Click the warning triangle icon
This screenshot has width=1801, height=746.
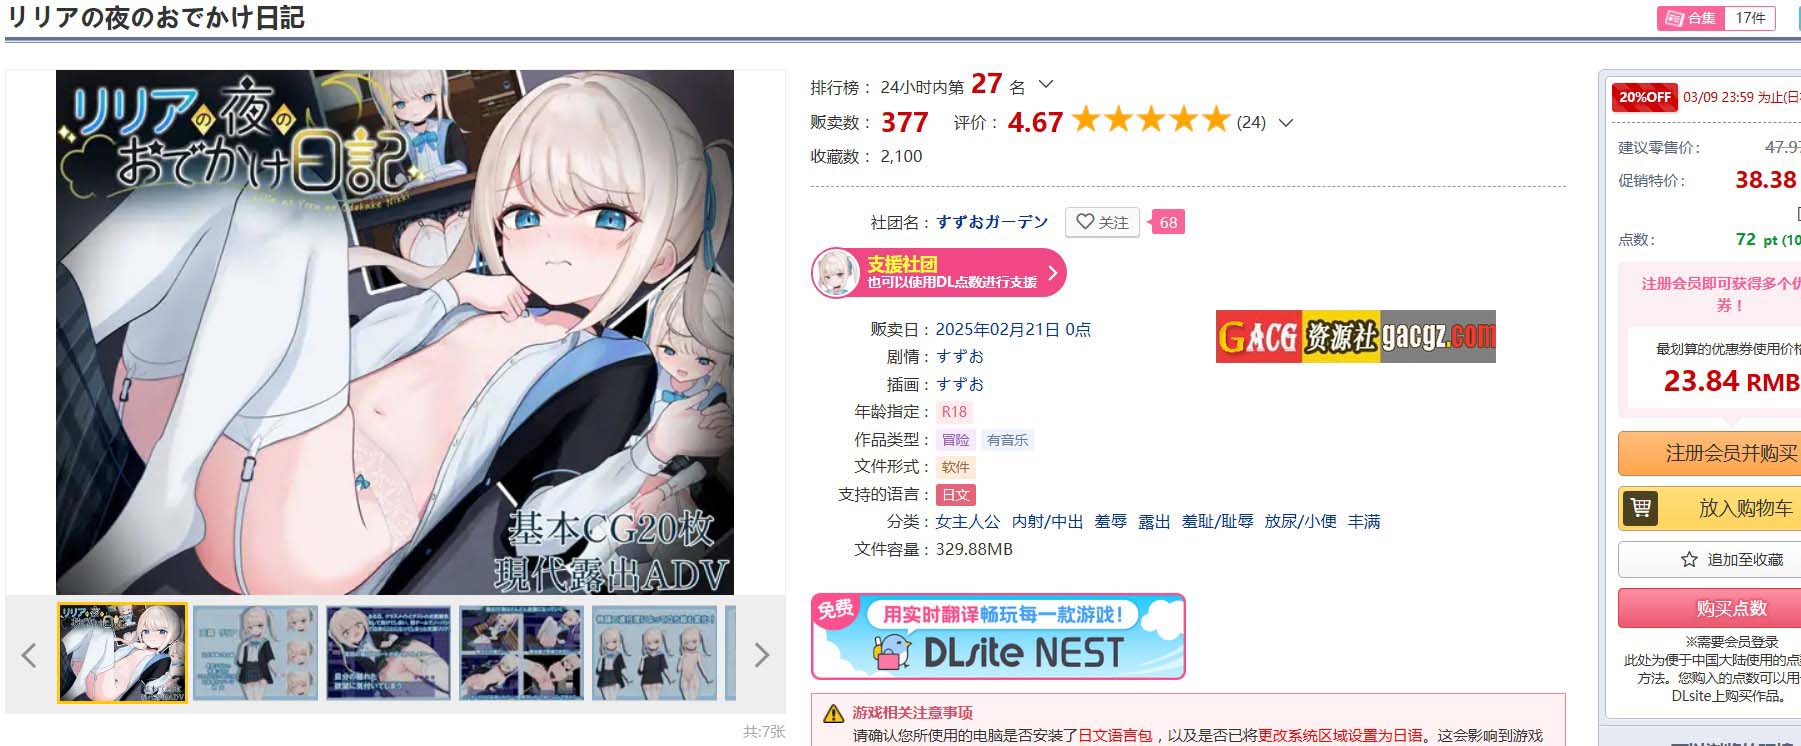(x=833, y=714)
